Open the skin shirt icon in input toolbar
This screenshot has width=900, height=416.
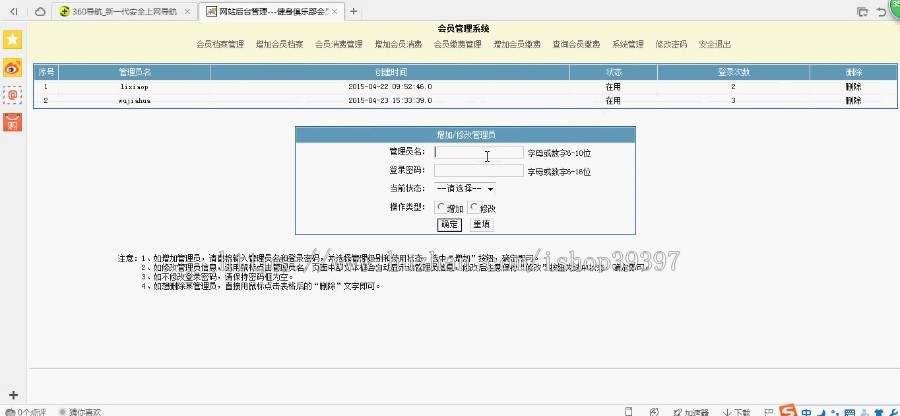tap(878, 411)
